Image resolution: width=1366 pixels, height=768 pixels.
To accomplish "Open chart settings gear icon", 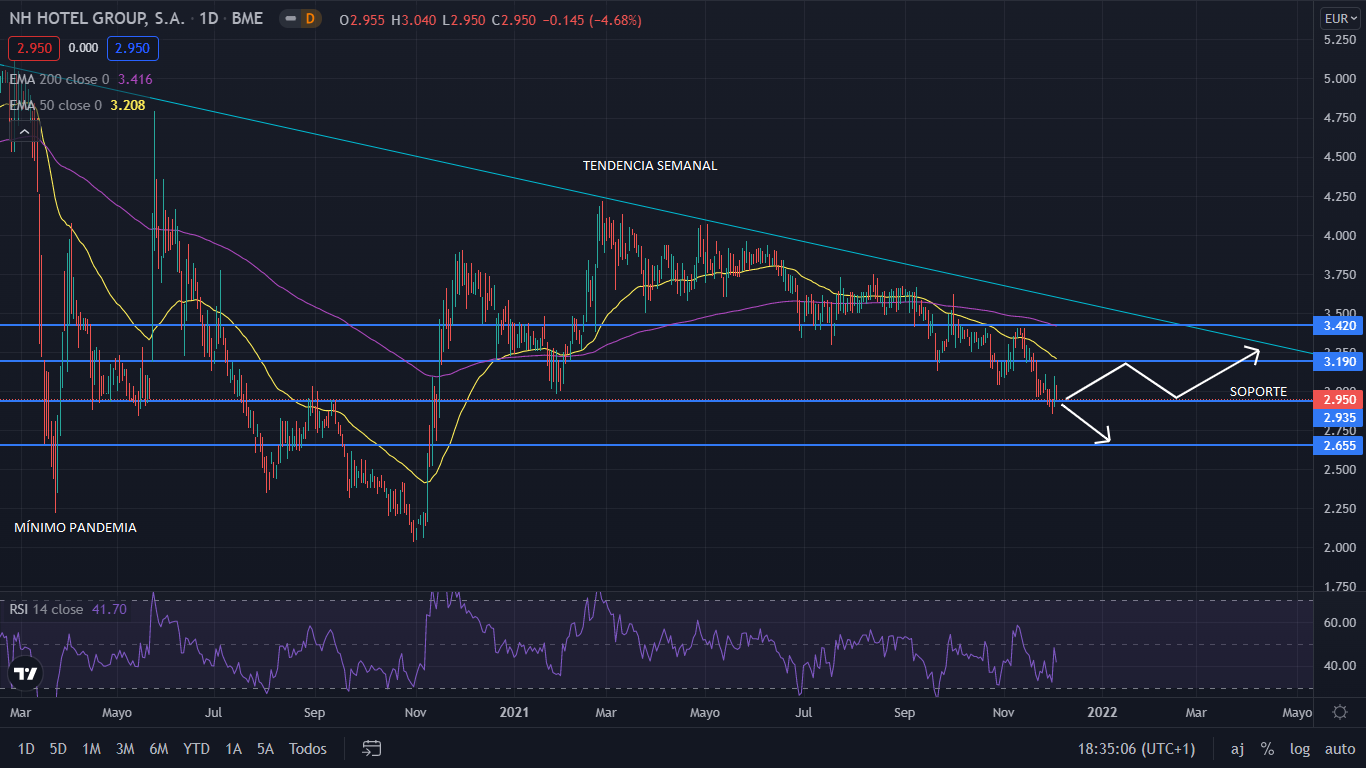I will pos(1339,712).
